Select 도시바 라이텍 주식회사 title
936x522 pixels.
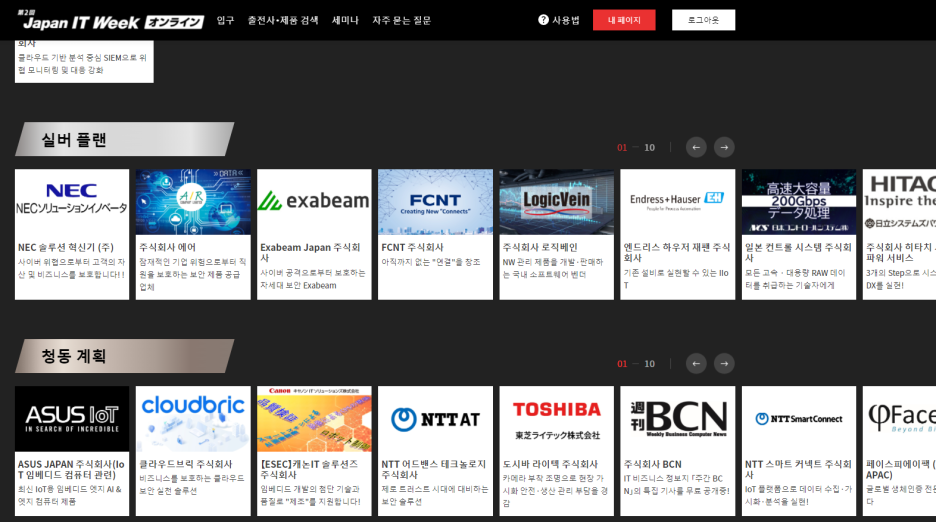pos(550,464)
